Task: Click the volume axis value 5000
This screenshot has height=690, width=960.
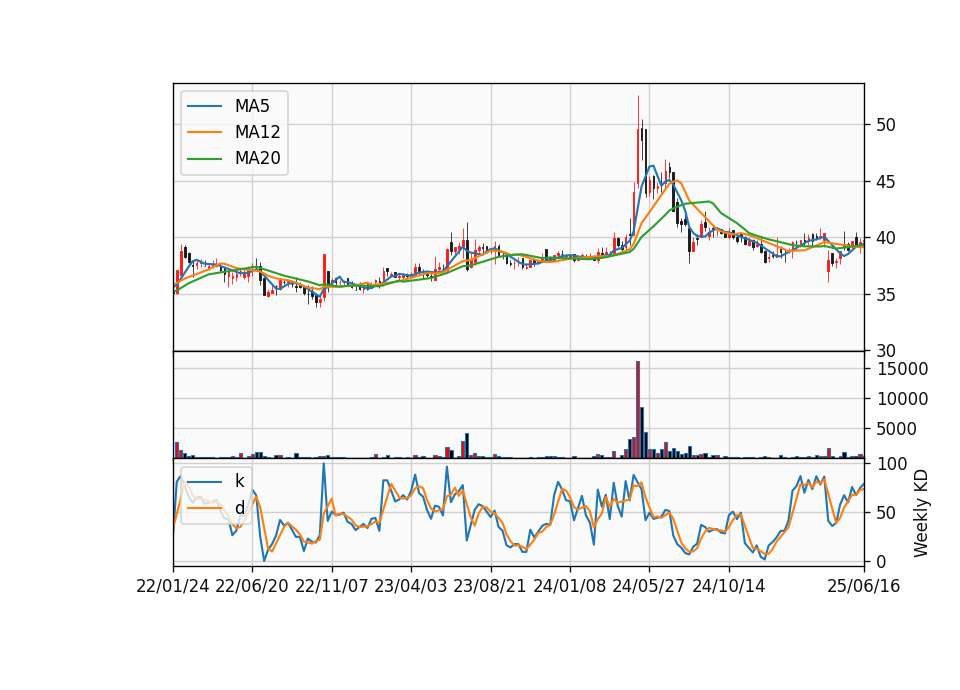Action: pos(897,429)
